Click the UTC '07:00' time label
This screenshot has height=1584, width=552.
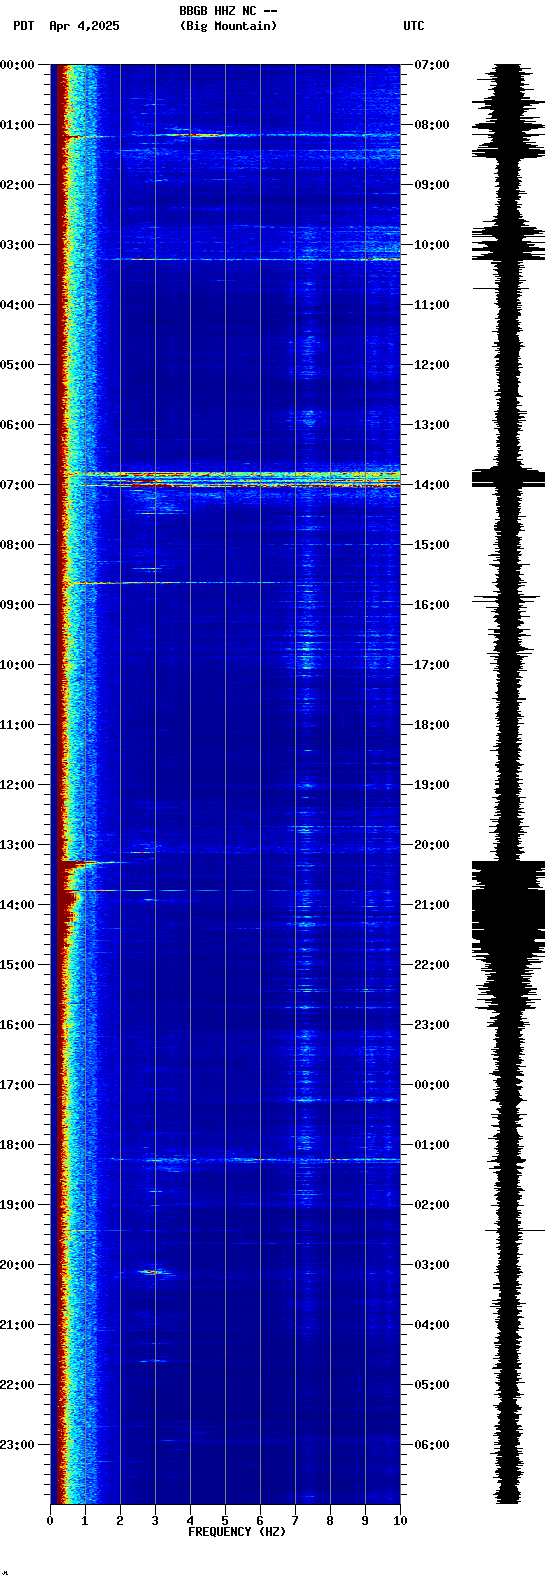432,65
